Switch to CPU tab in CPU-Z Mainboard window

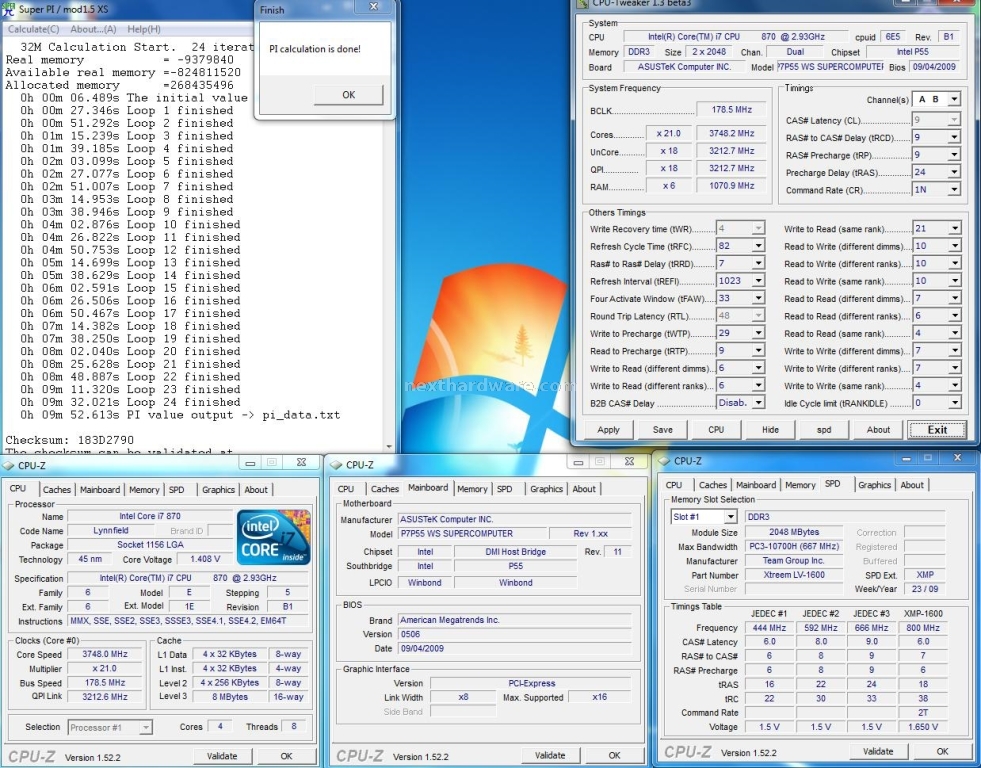(x=346, y=489)
